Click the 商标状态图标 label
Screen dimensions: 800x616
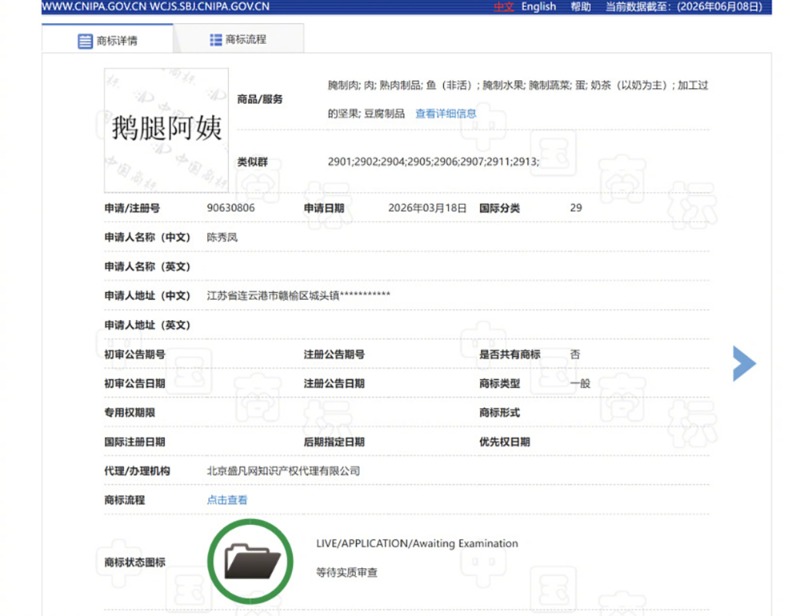point(135,562)
